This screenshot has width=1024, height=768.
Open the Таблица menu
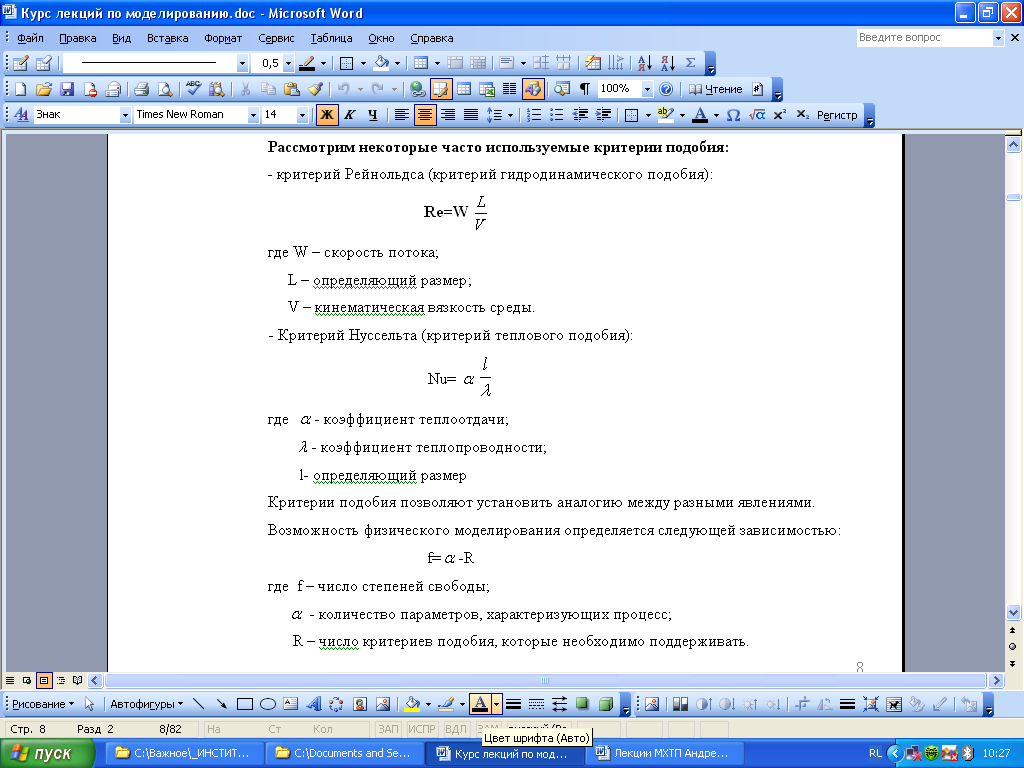click(331, 38)
